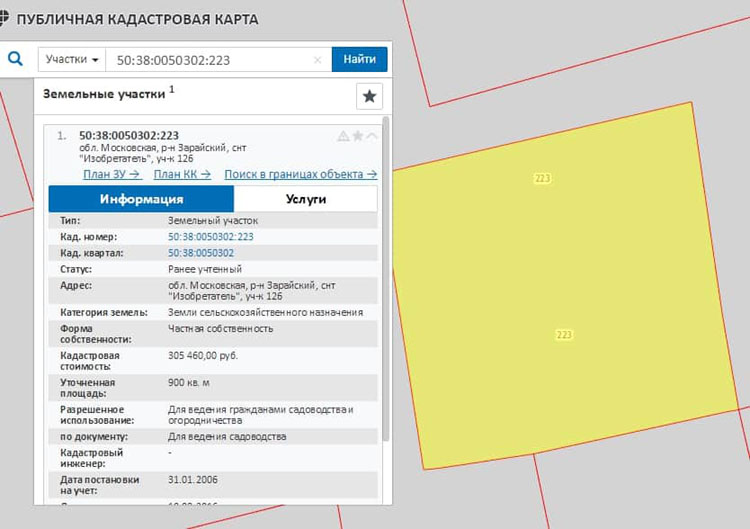The width and height of the screenshot is (750, 529).
Task: Open the План ЗУ link
Action: (x=111, y=174)
